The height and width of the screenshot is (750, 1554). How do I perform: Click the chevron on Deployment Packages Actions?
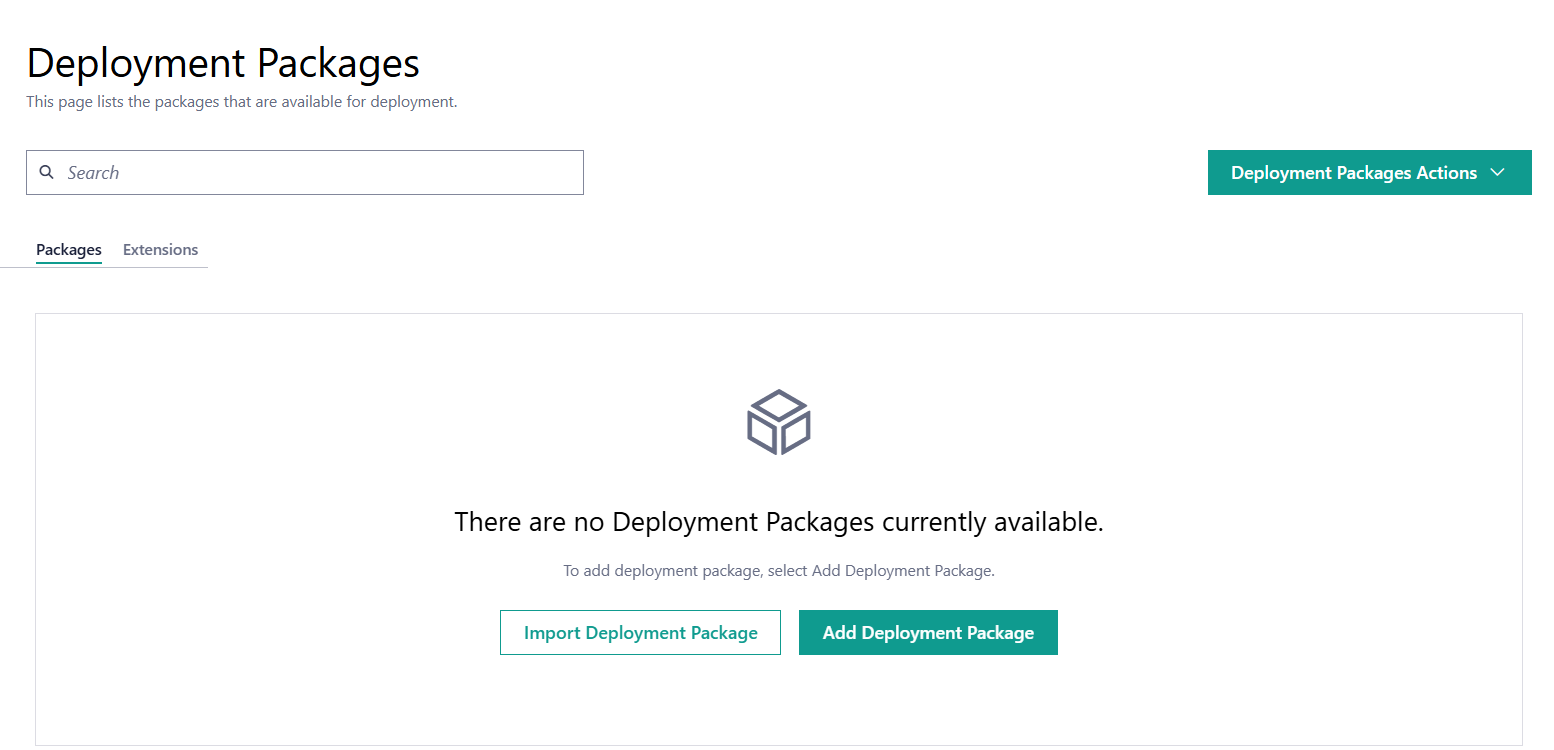(x=1497, y=172)
